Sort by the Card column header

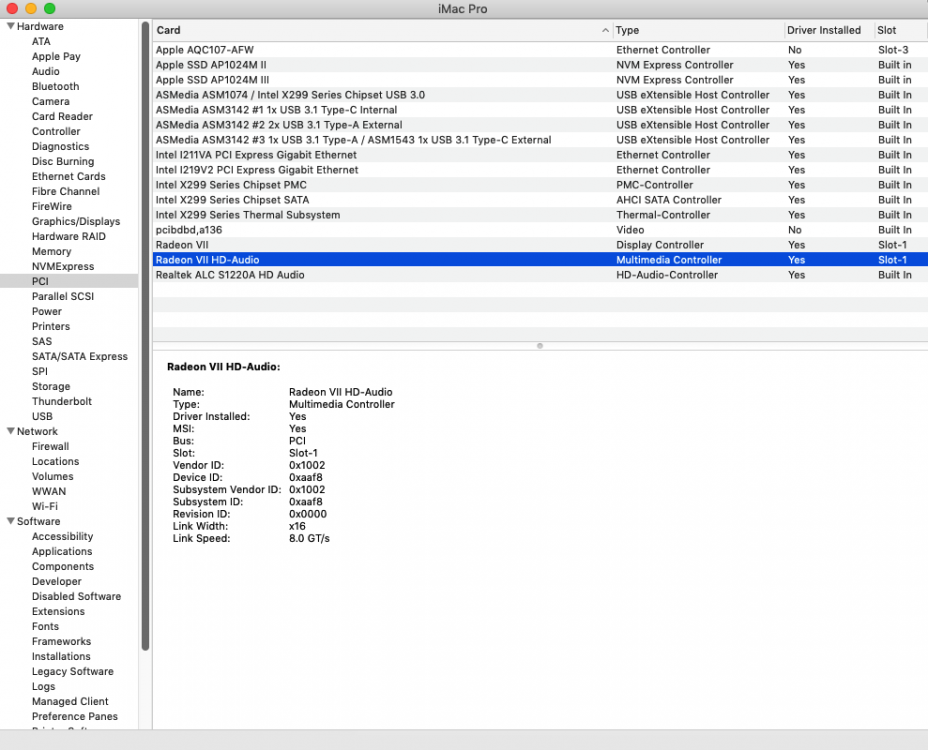pyautogui.click(x=168, y=30)
